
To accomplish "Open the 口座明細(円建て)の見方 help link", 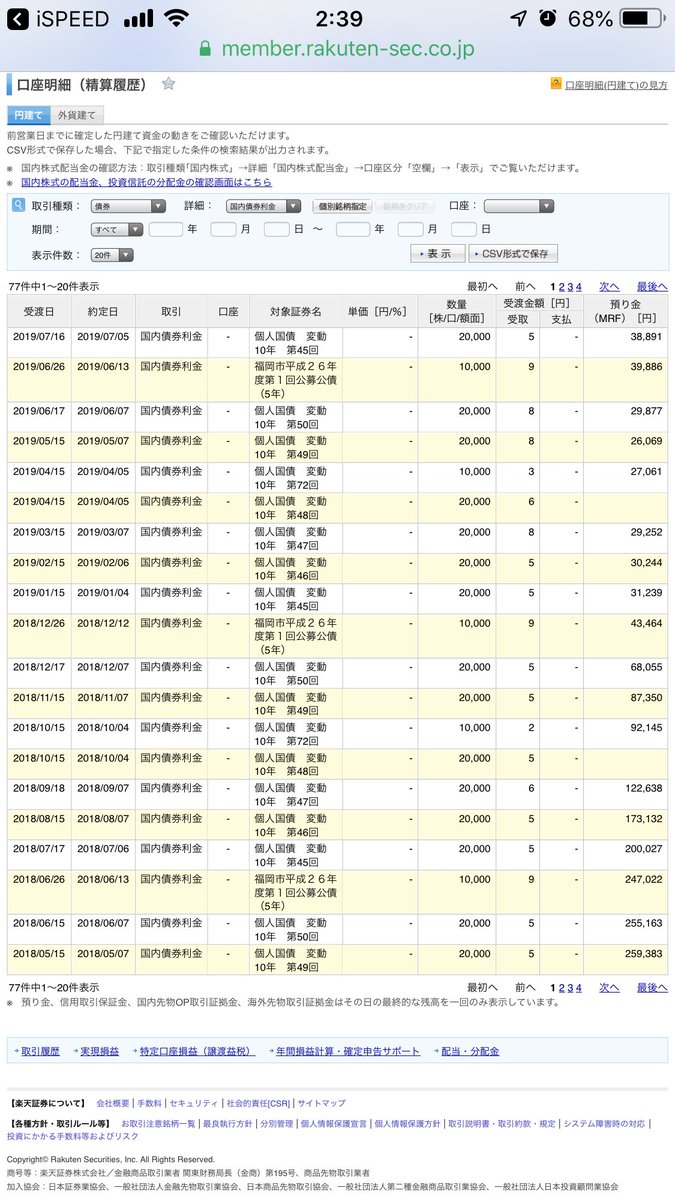I will 616,85.
